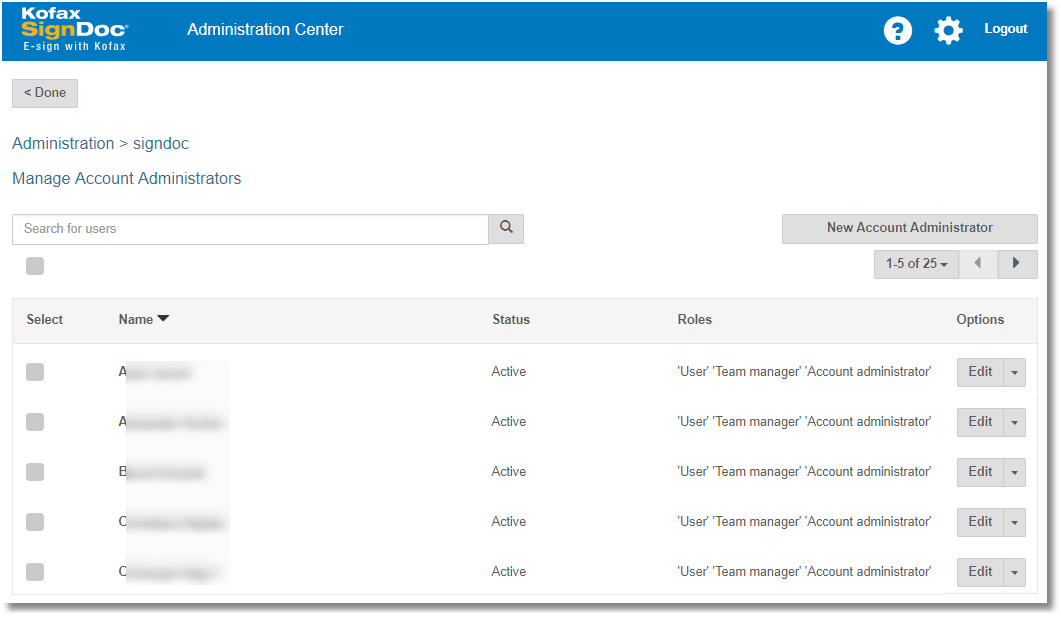
Task: Go to the previous page arrow
Action: click(x=978, y=264)
